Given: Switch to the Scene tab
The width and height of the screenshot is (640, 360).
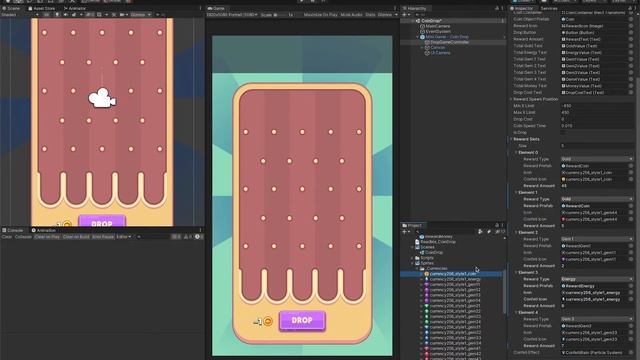Looking at the screenshot, I should [x=11, y=8].
